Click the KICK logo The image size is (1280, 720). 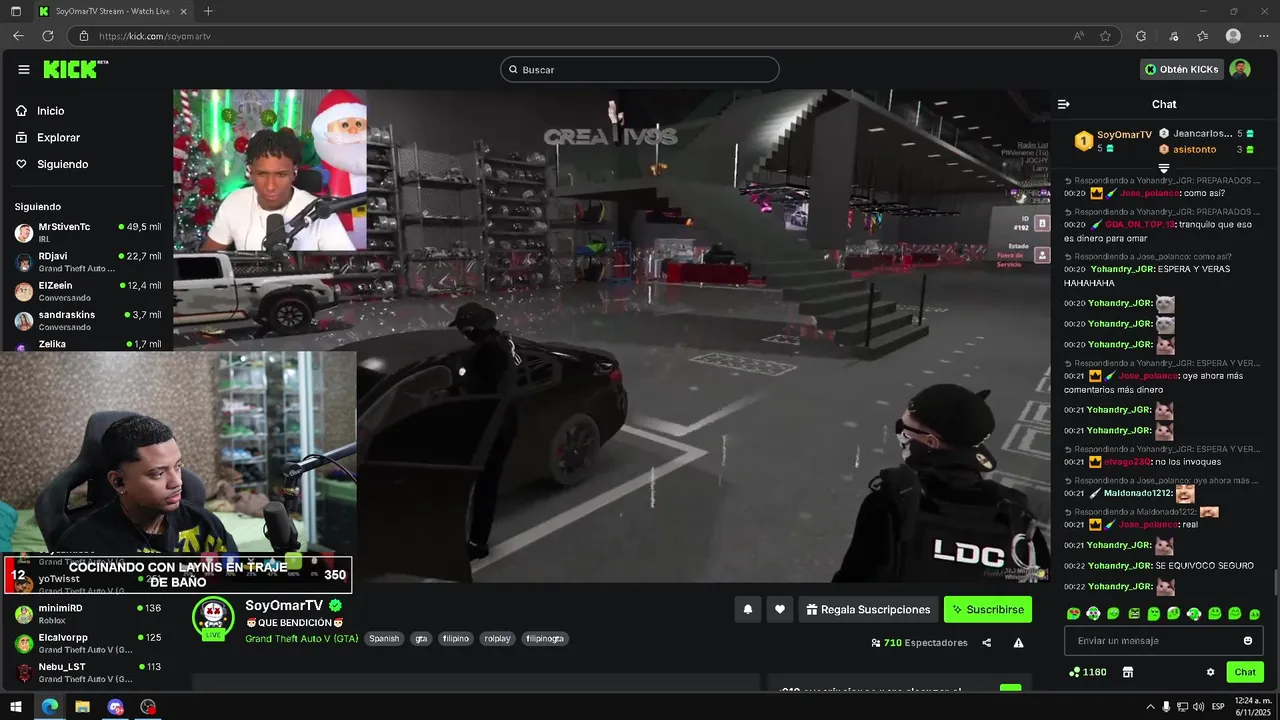click(75, 69)
